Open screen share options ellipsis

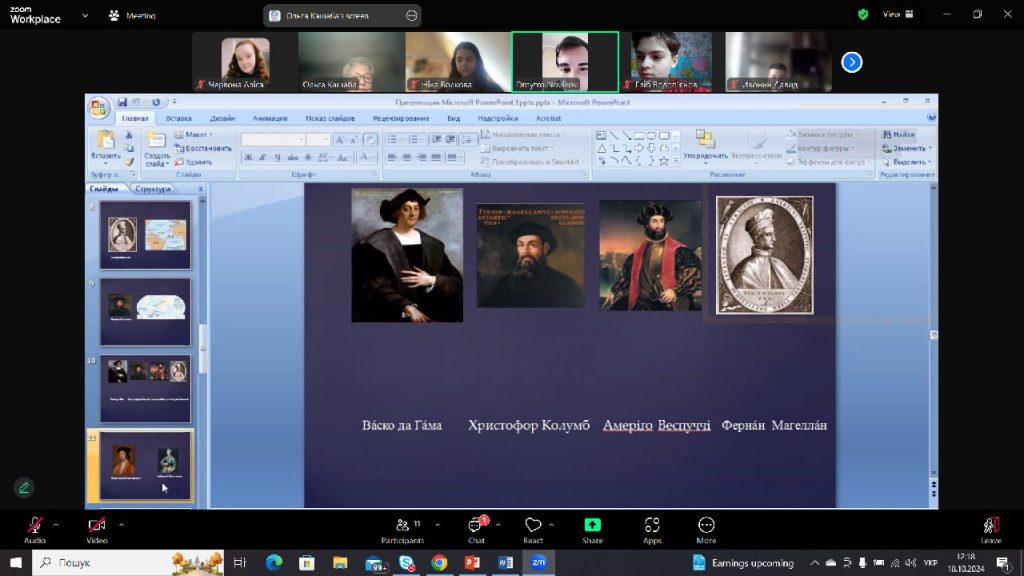(411, 16)
